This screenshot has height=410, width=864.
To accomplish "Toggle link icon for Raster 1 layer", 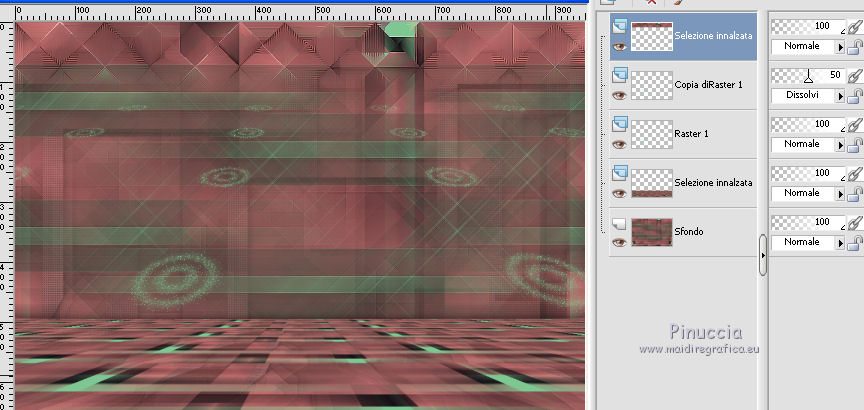I will tap(855, 124).
